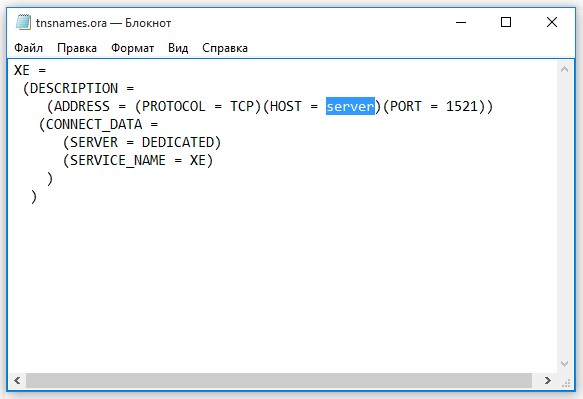Click the word HOST in text
This screenshot has height=399, width=583.
pos(286,106)
